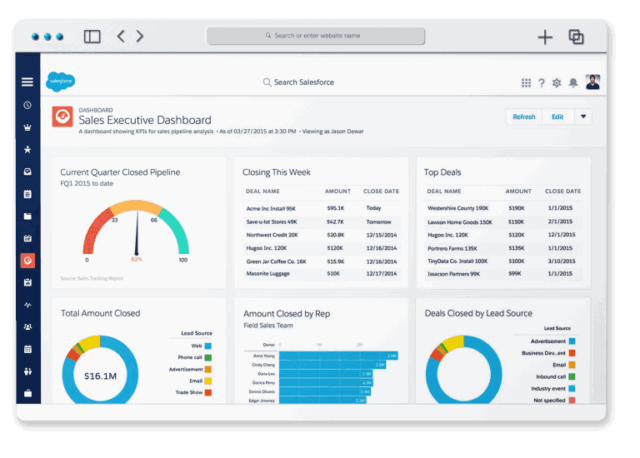
Task: Click the Search Salesforce field
Action: 299,82
